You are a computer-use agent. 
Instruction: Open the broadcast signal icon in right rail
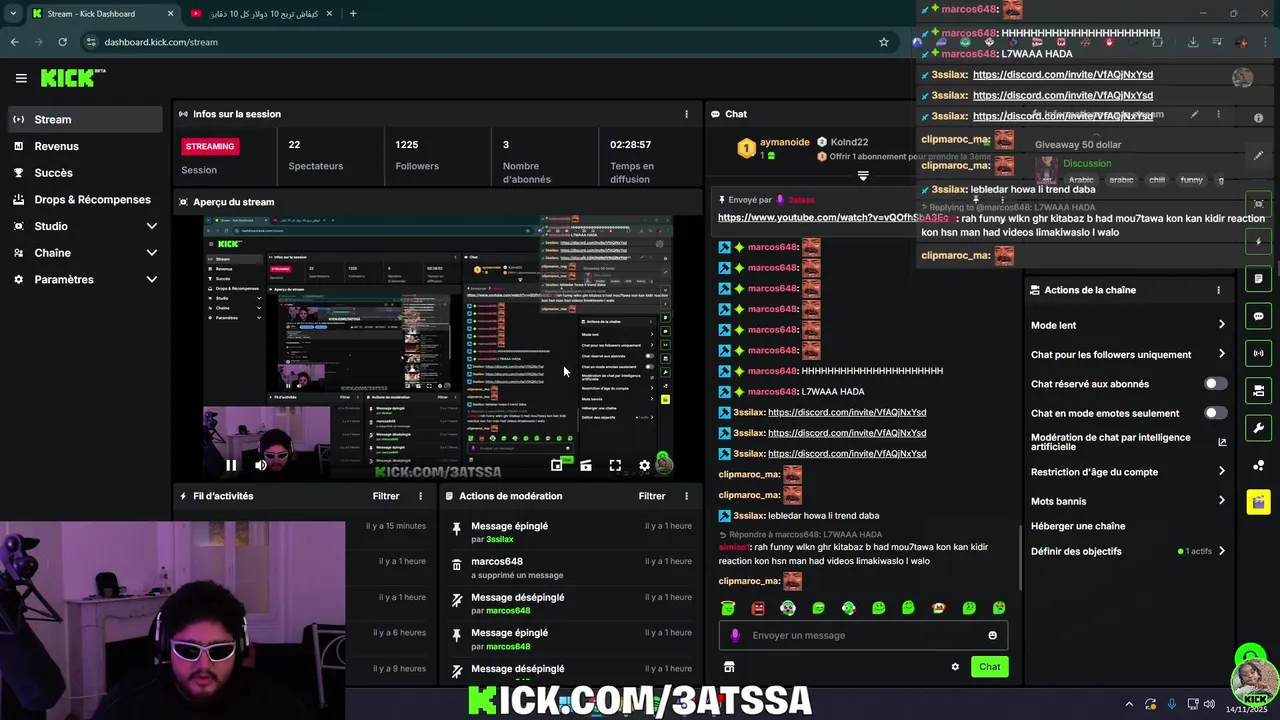pos(1258,353)
